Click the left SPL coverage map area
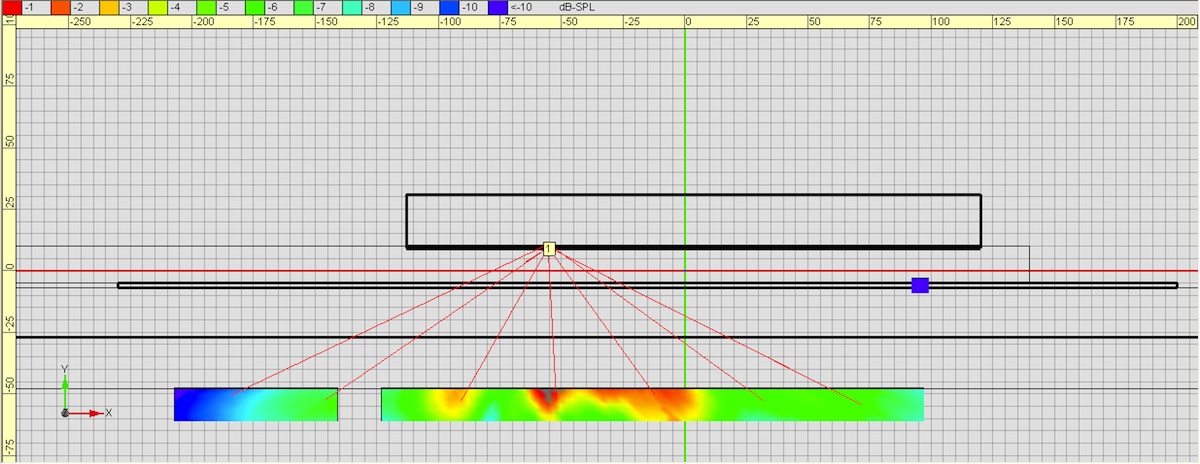1200x464 pixels. click(x=256, y=404)
